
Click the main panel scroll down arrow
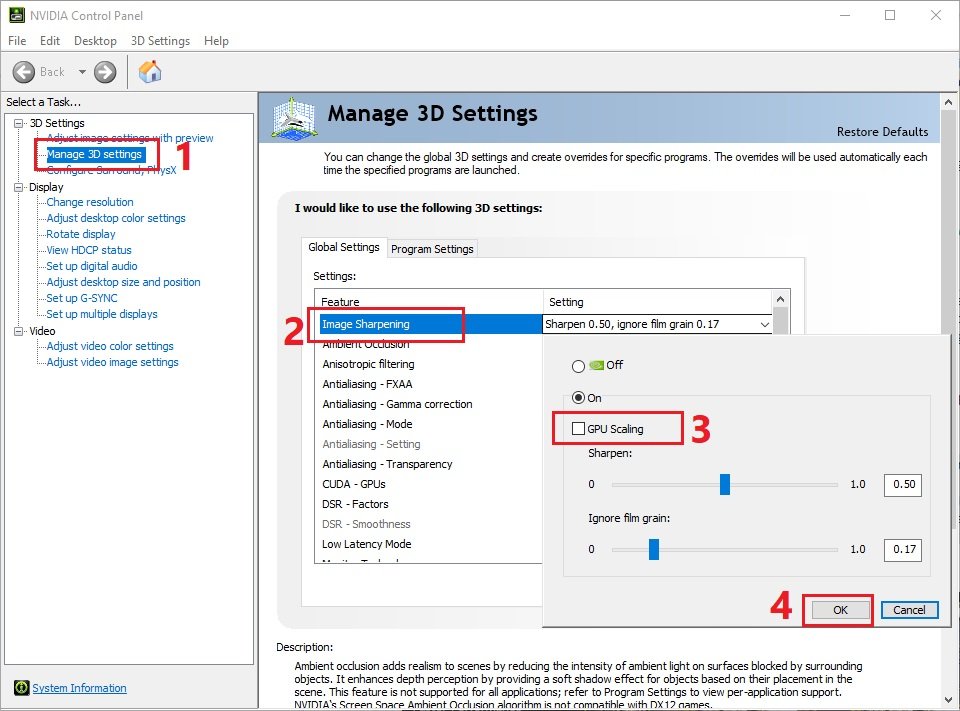(x=948, y=699)
